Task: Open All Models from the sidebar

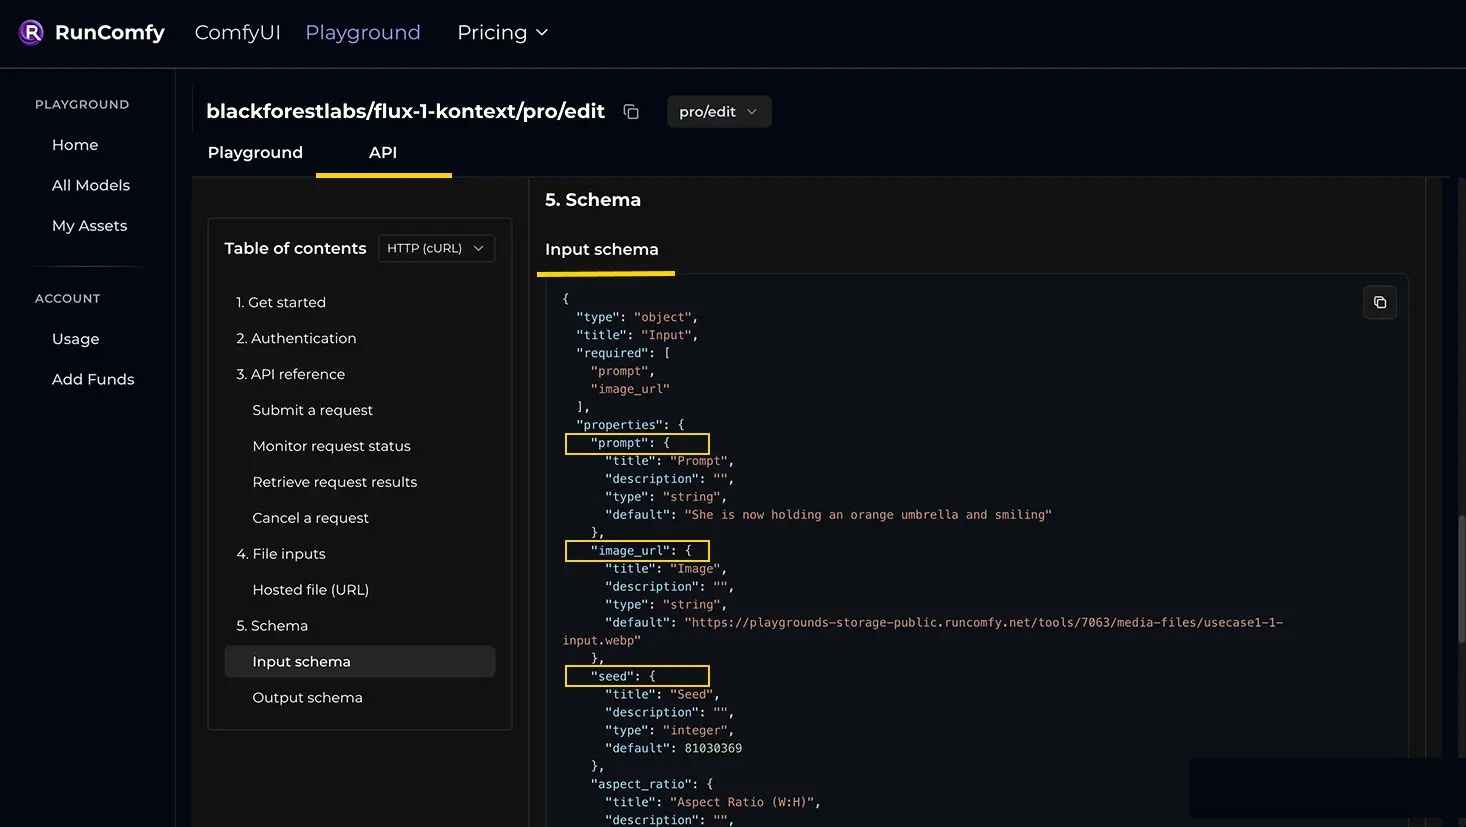Action: [x=90, y=184]
